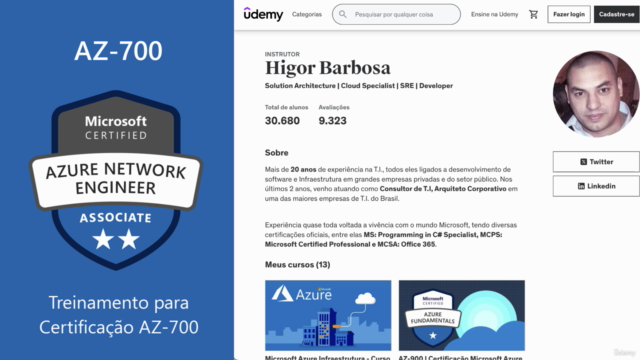The image size is (640, 360).
Task: Open the Categorias menu
Action: pyautogui.click(x=307, y=14)
